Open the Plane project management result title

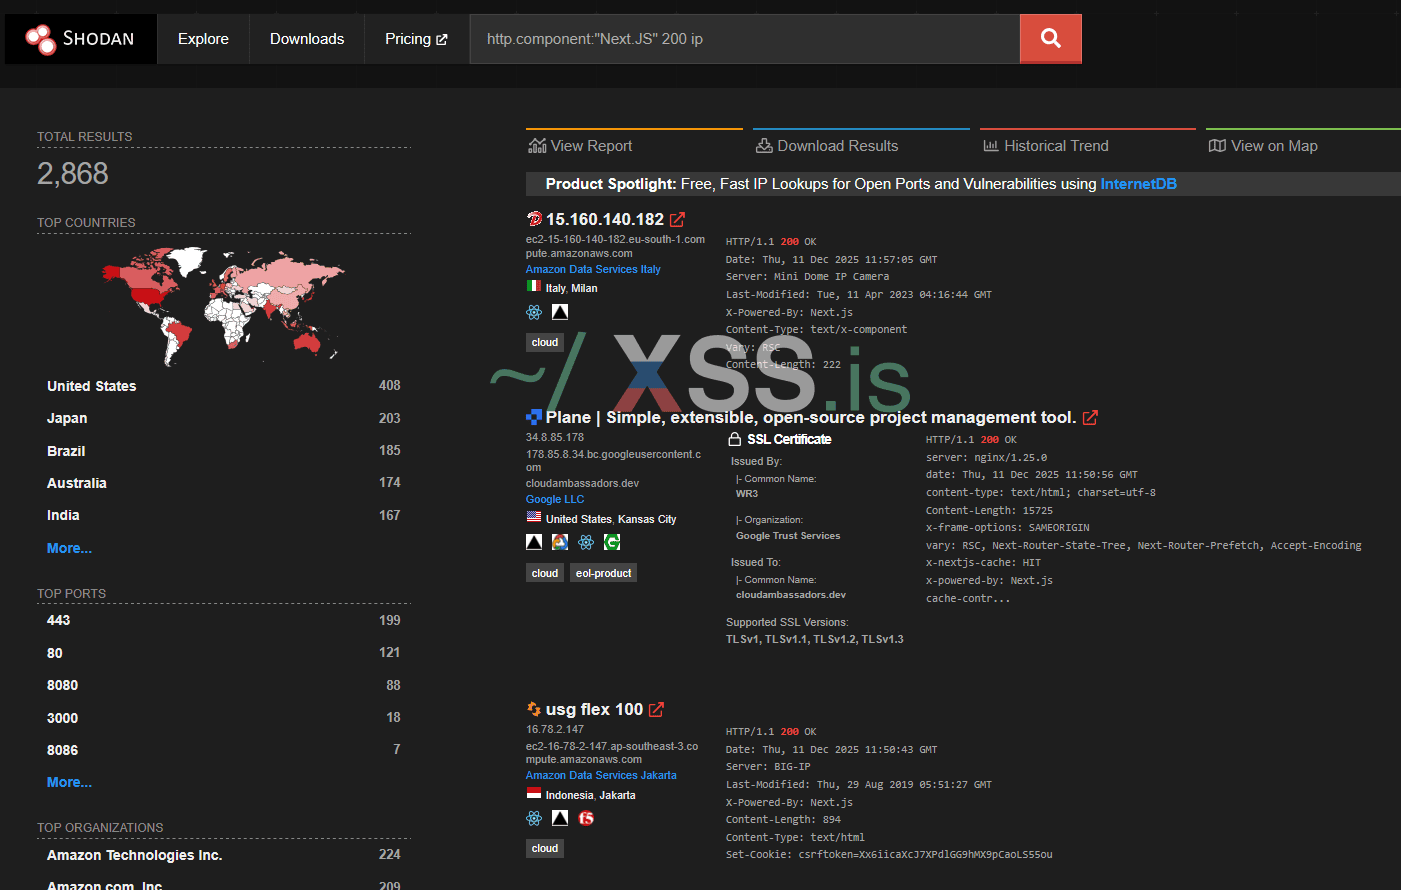[811, 417]
